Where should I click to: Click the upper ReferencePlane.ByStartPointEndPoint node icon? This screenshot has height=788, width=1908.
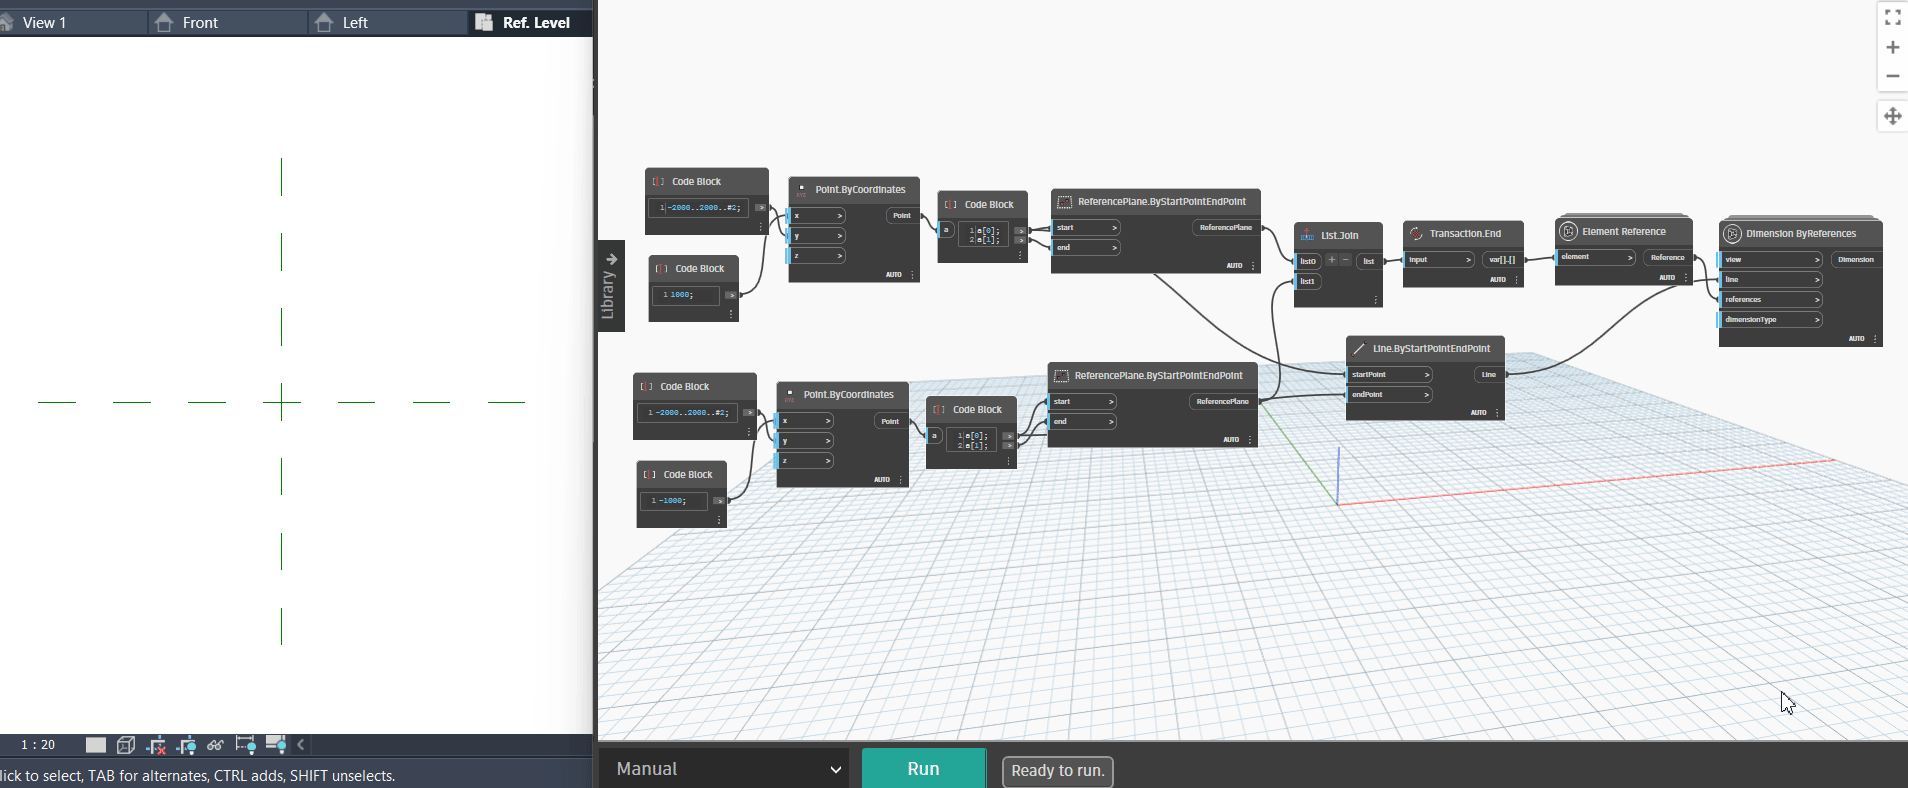1064,201
